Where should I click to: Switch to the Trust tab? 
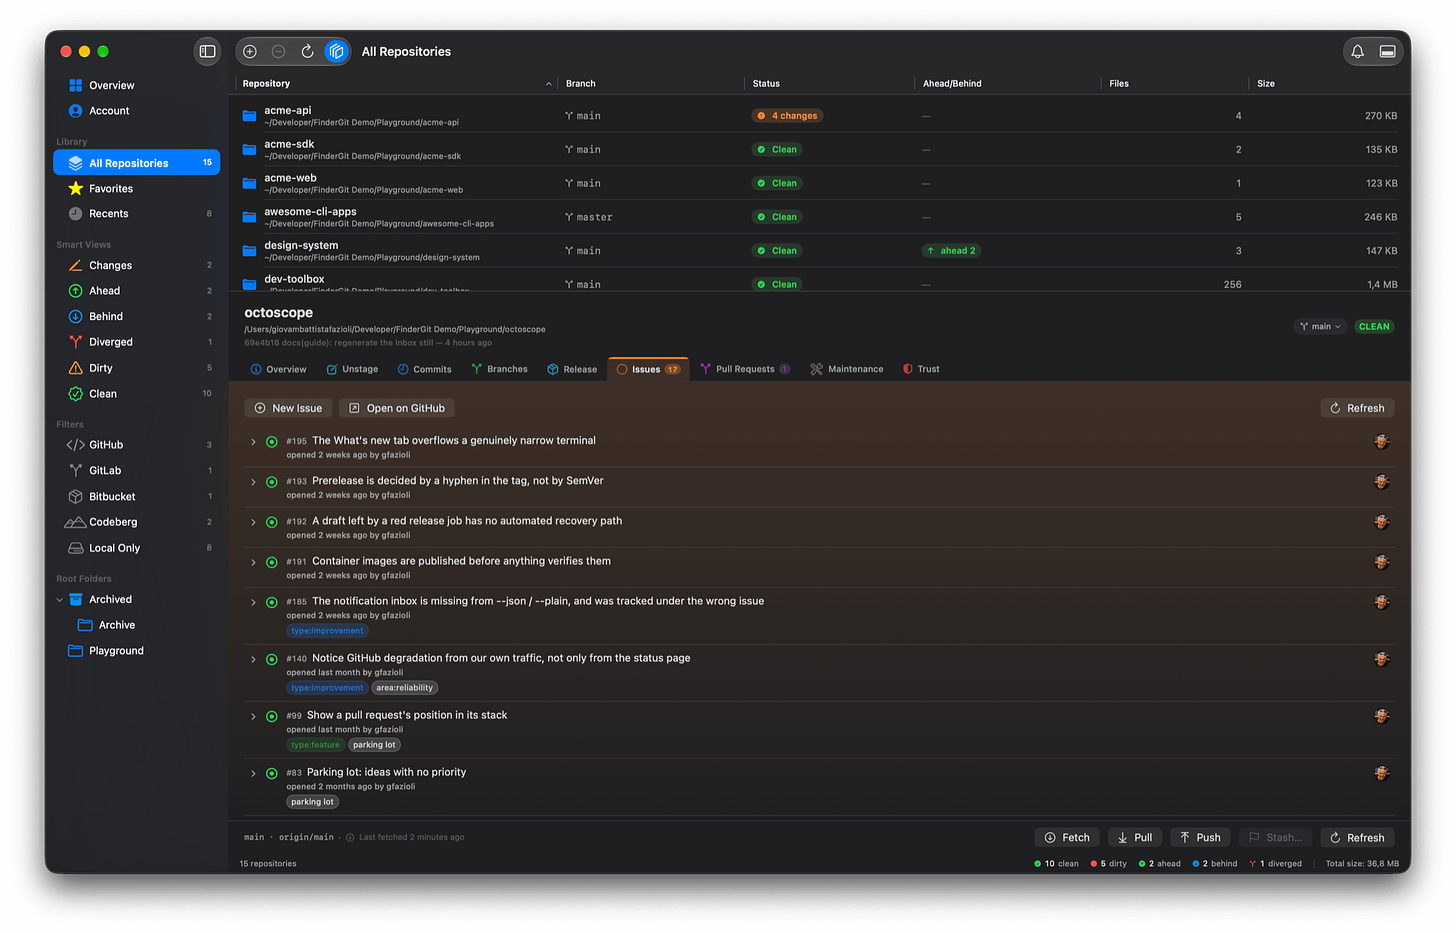pyautogui.click(x=921, y=369)
